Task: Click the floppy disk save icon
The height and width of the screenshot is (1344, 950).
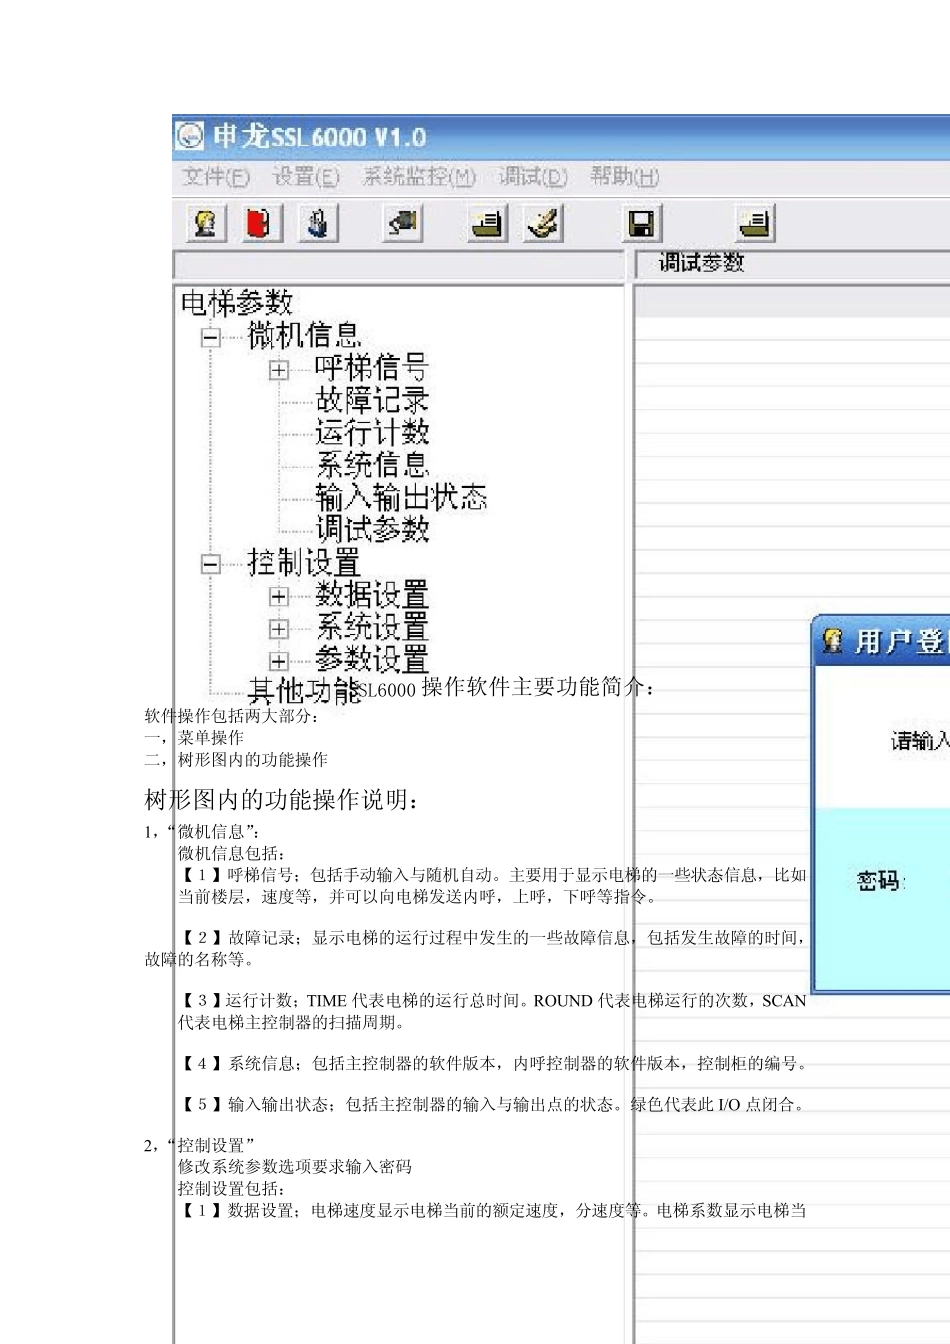Action: pyautogui.click(x=641, y=222)
